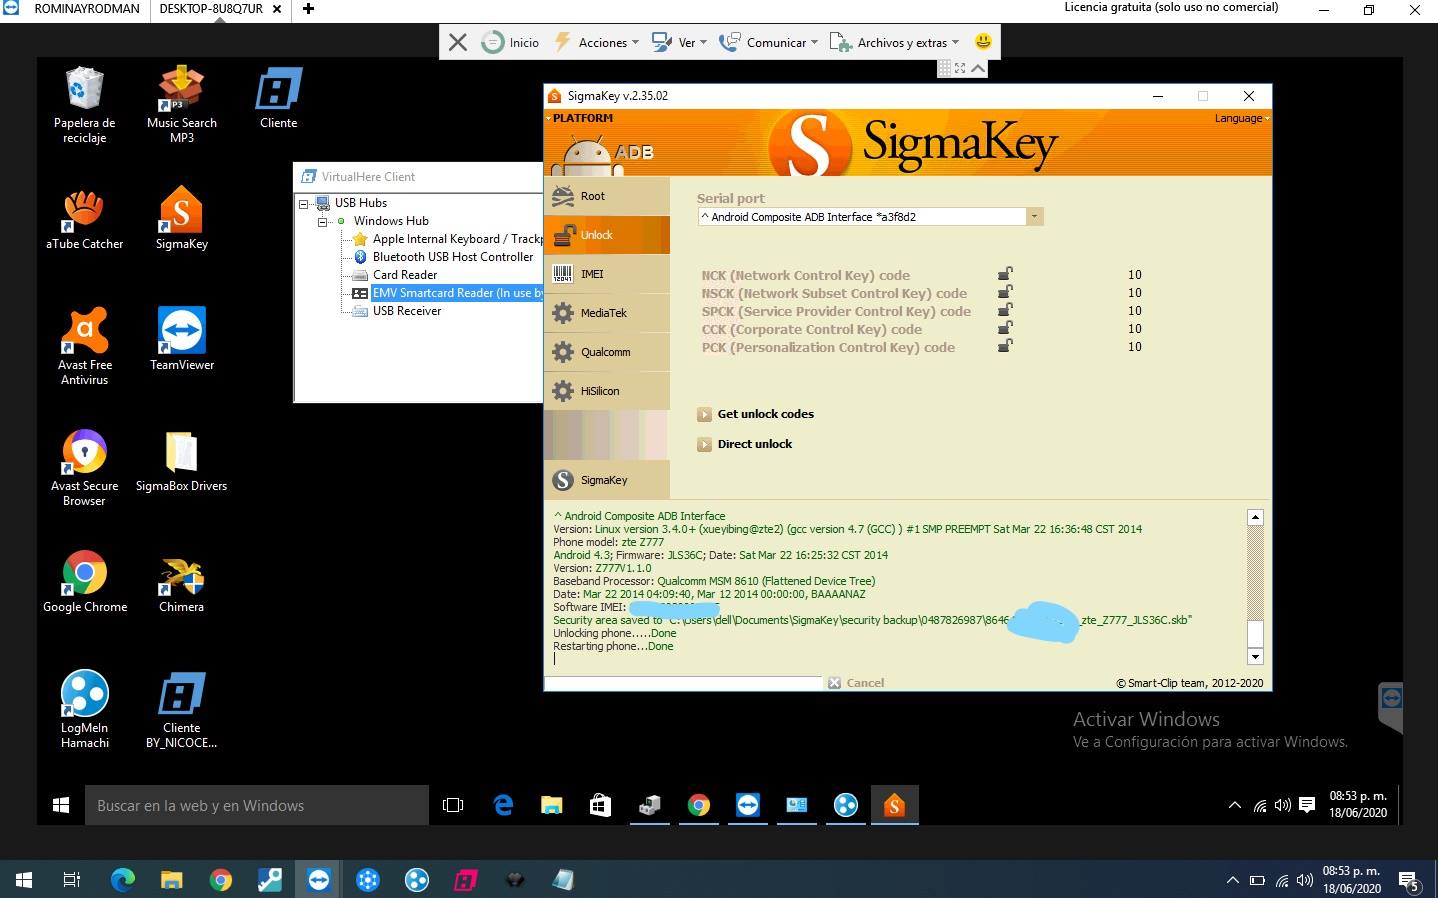Viewport: 1438px width, 898px height.
Task: Select the Google Chrome desktop shortcut
Action: tap(84, 582)
